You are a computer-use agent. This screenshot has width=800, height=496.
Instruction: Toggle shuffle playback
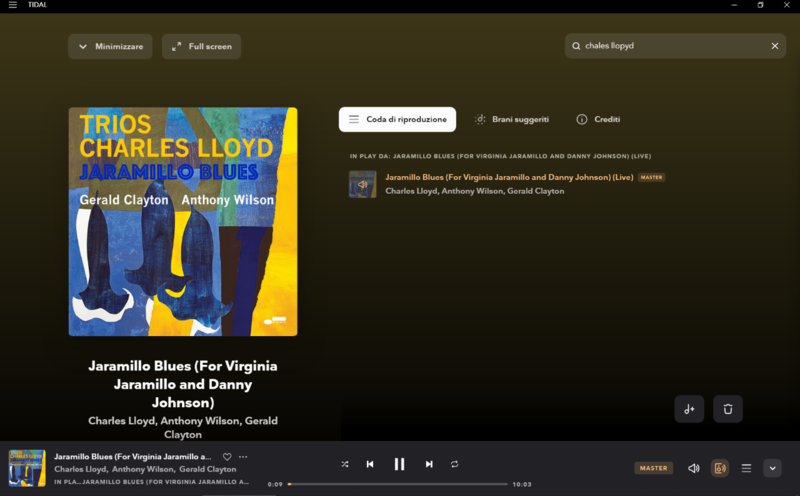tap(345, 464)
